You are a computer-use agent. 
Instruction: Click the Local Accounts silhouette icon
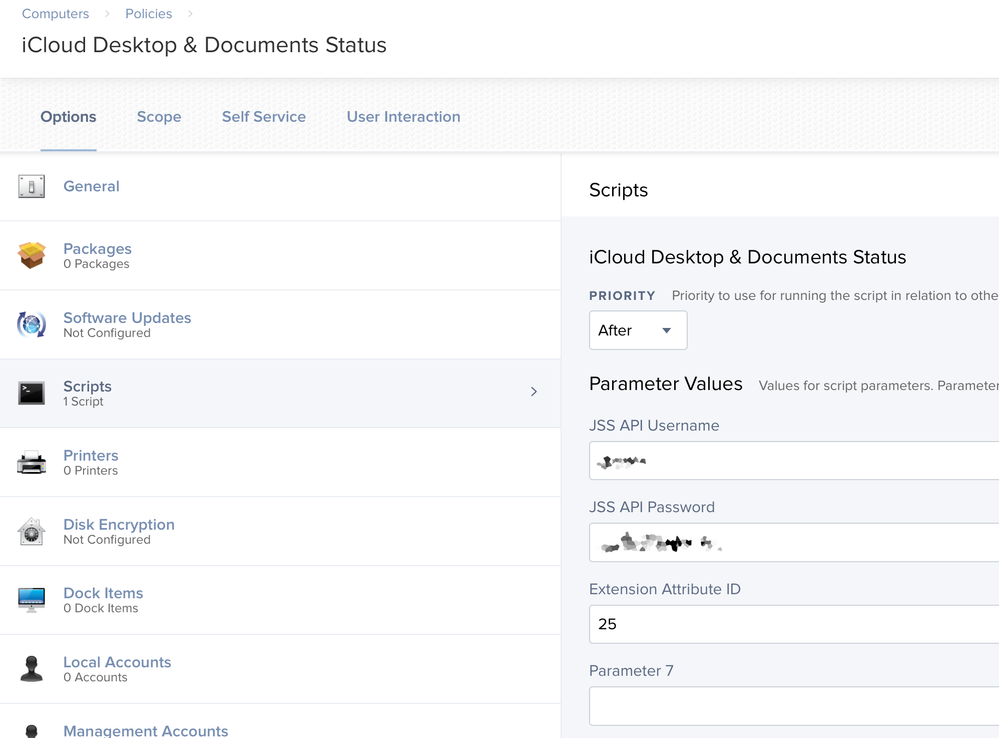(31, 669)
